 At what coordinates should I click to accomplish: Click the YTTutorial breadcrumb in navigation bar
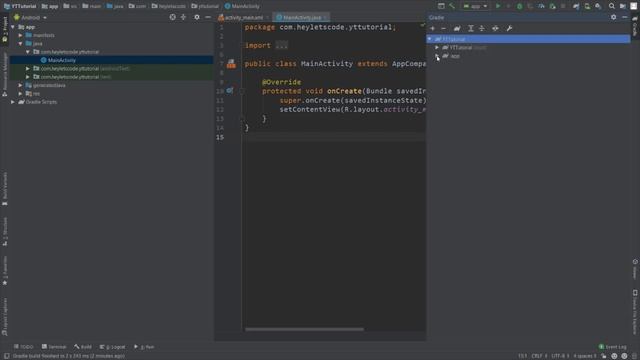tap(20, 6)
